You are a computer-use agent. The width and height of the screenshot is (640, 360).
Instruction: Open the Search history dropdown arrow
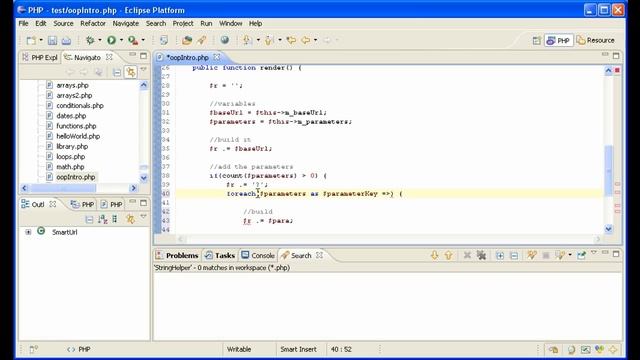[x=570, y=256]
